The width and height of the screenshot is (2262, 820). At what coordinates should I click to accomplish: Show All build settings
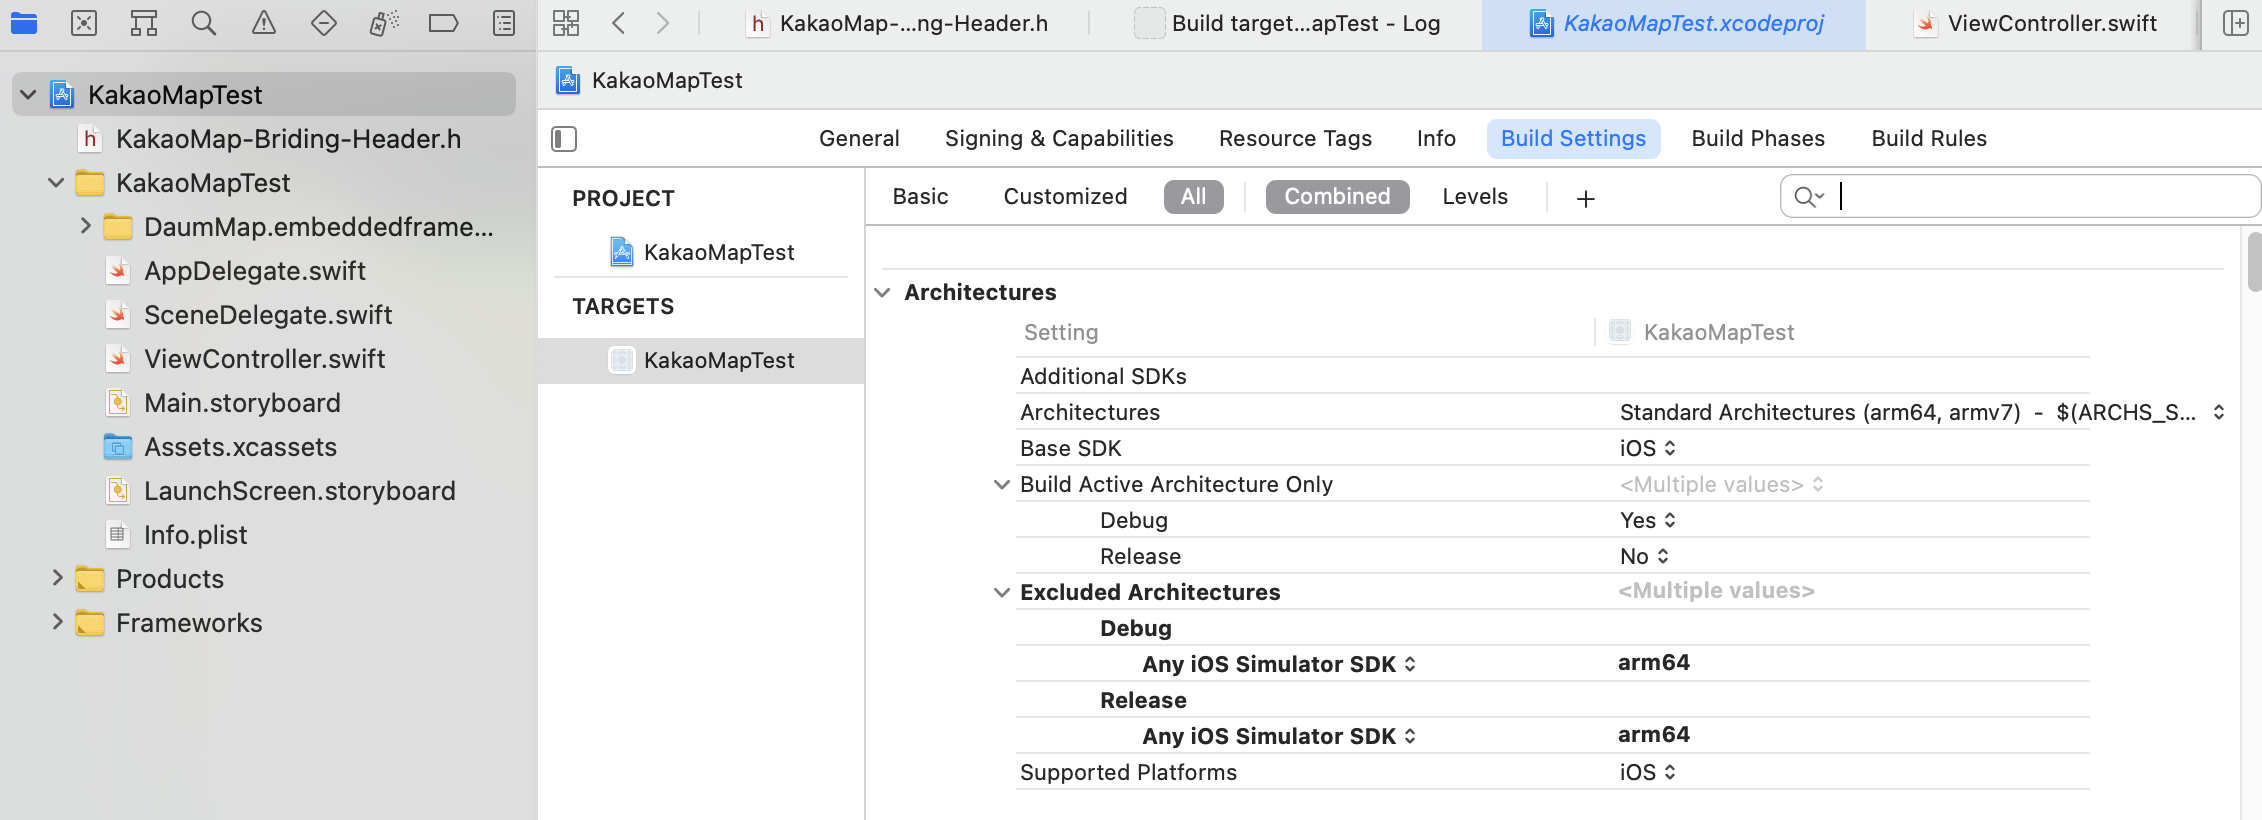tap(1193, 197)
